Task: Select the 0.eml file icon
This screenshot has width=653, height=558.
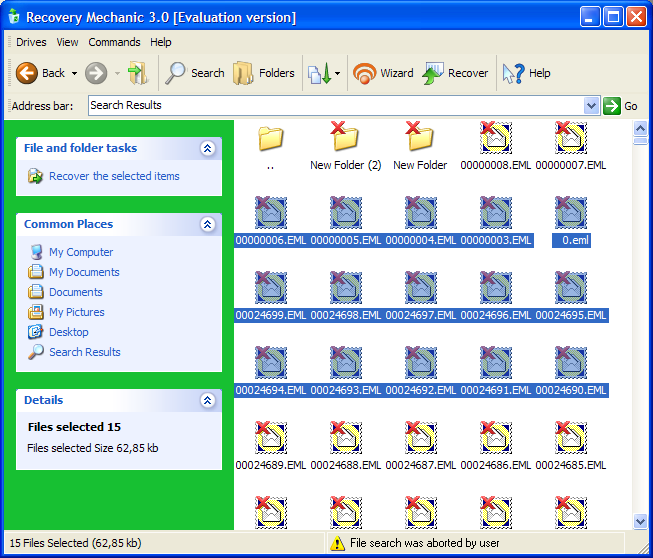Action: (571, 212)
